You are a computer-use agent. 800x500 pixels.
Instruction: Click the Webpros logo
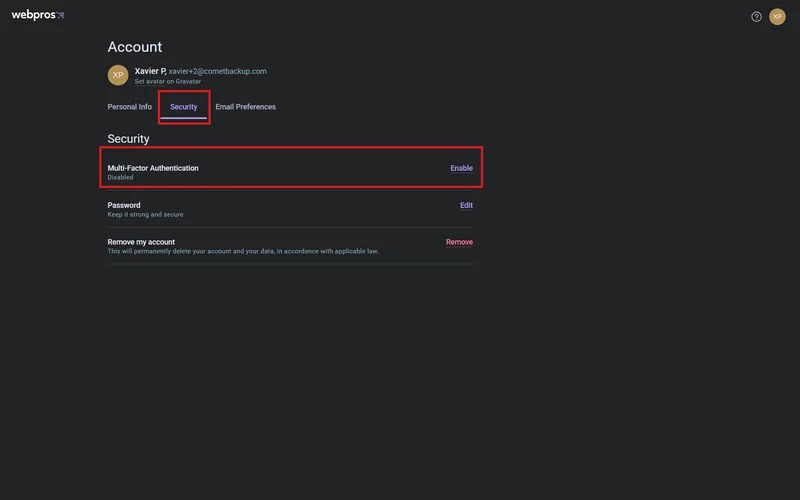coord(37,16)
